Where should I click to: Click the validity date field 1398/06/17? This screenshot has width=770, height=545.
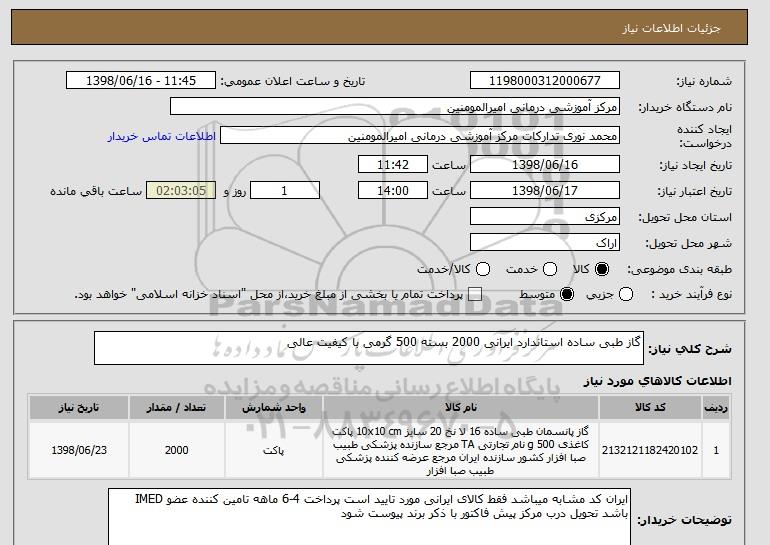545,191
